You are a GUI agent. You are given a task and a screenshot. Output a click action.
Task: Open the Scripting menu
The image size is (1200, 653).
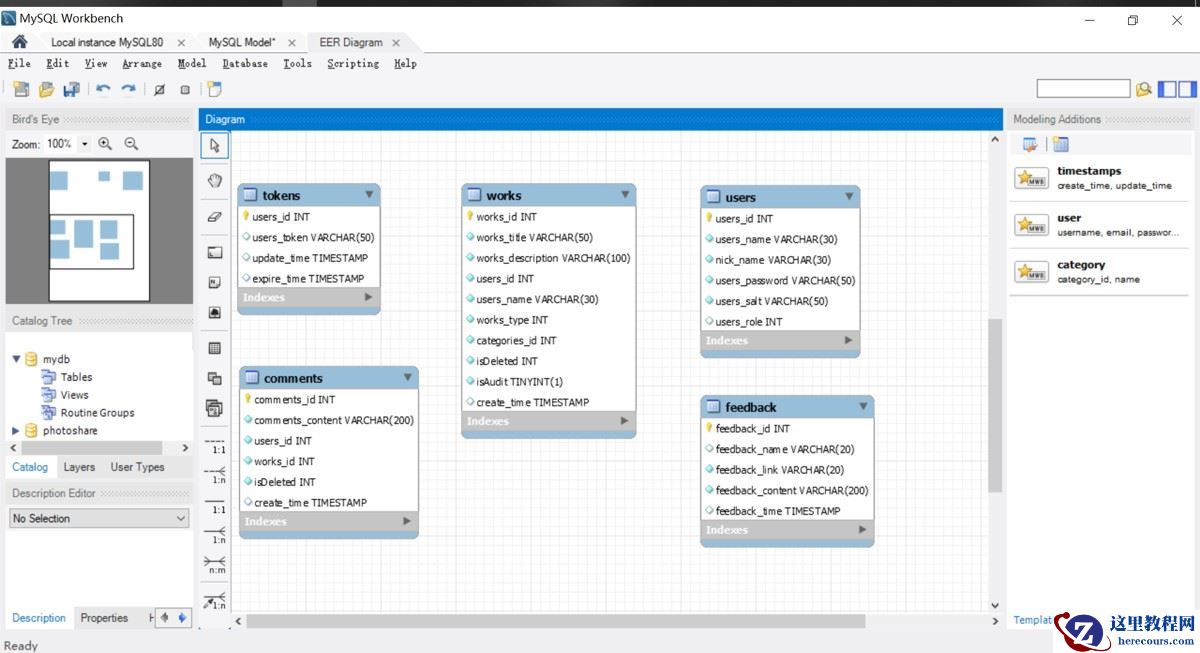coord(353,63)
